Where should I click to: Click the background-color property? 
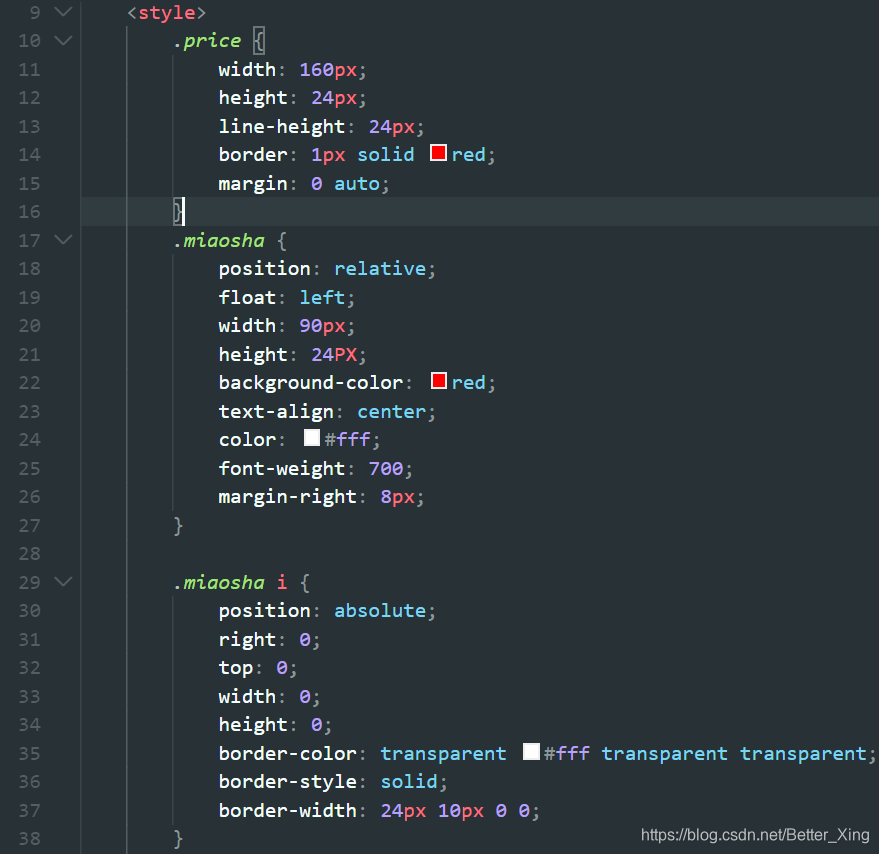[x=311, y=383]
